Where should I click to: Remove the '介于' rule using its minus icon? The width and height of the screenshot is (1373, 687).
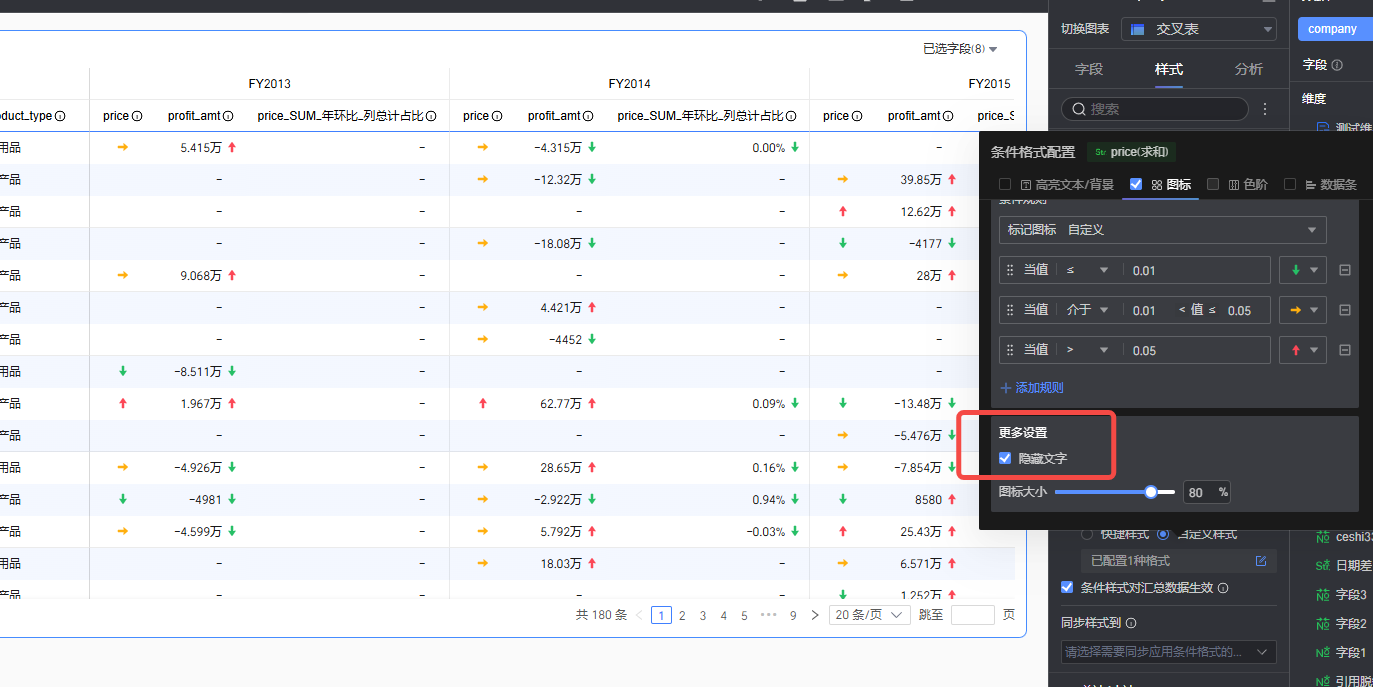point(1345,310)
